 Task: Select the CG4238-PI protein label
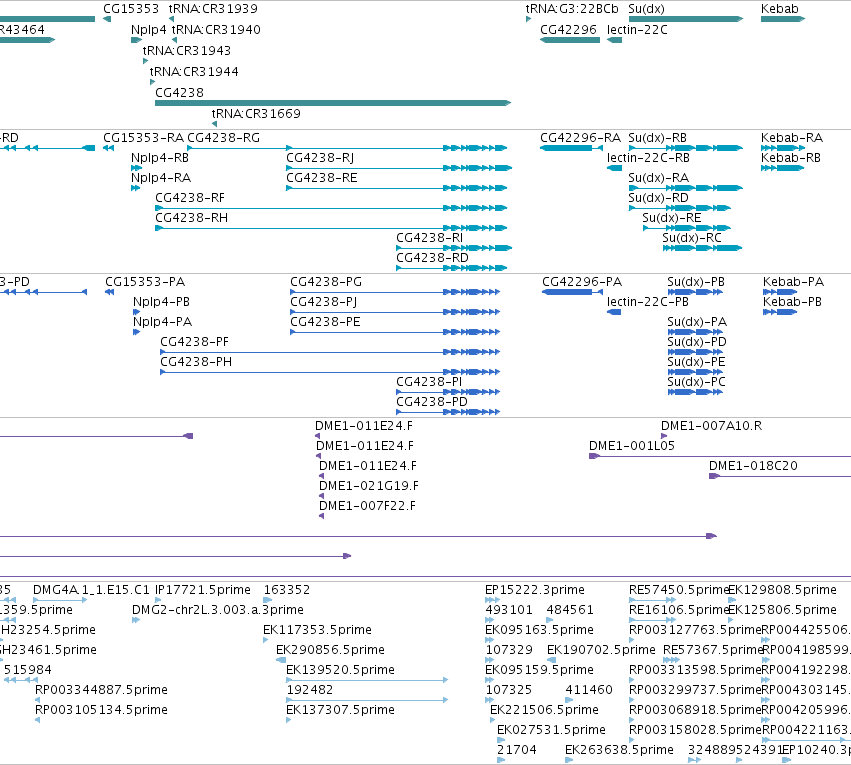coord(429,382)
